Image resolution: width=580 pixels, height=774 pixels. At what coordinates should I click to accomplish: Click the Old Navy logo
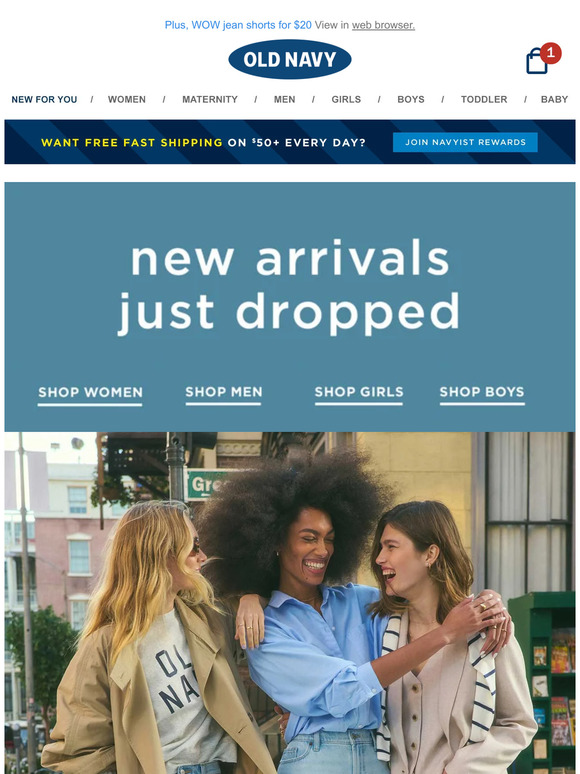click(x=290, y=59)
